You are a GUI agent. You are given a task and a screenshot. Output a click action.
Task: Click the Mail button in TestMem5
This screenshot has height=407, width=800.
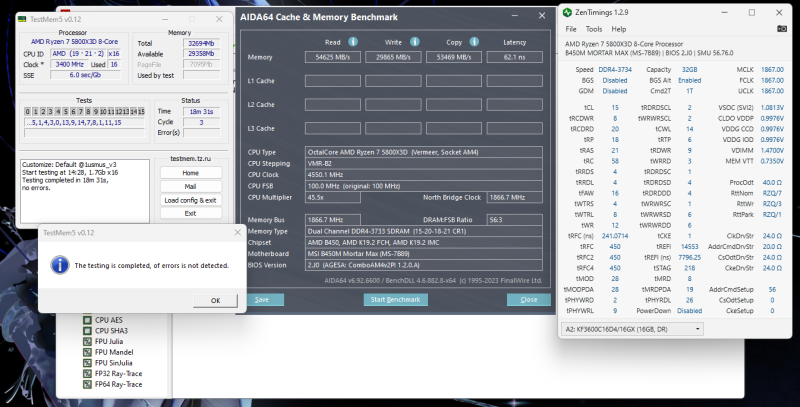click(x=190, y=186)
